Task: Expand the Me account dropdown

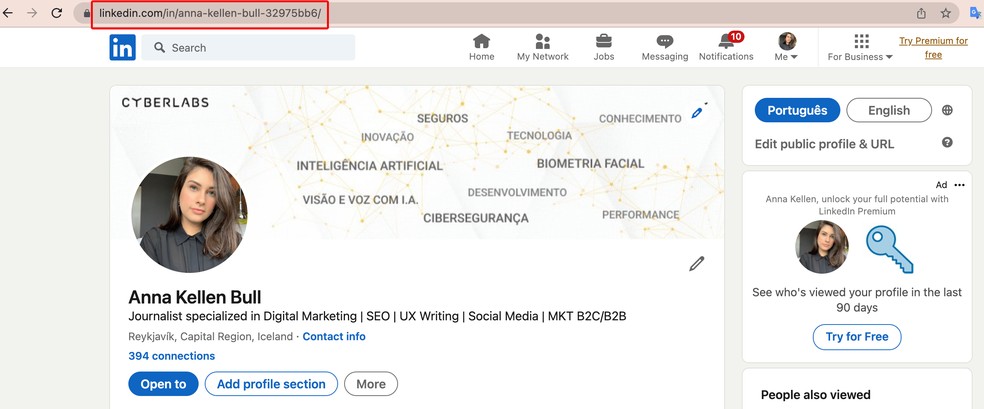Action: pyautogui.click(x=787, y=47)
